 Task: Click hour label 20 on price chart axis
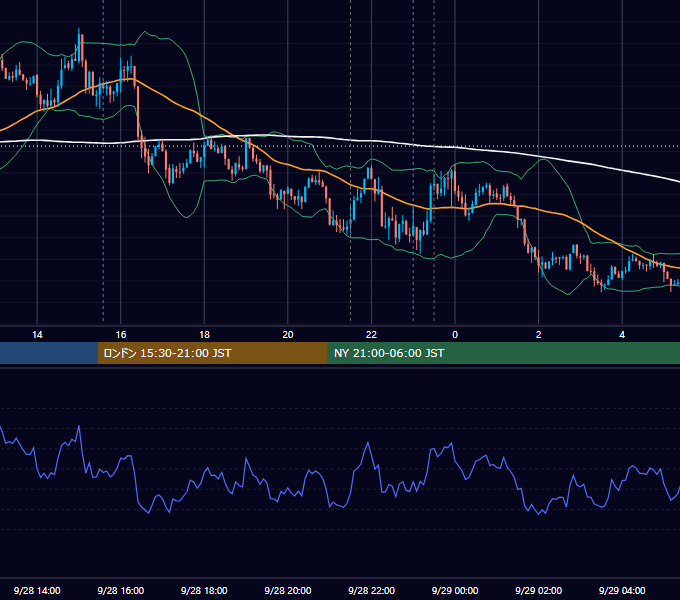pyautogui.click(x=288, y=335)
